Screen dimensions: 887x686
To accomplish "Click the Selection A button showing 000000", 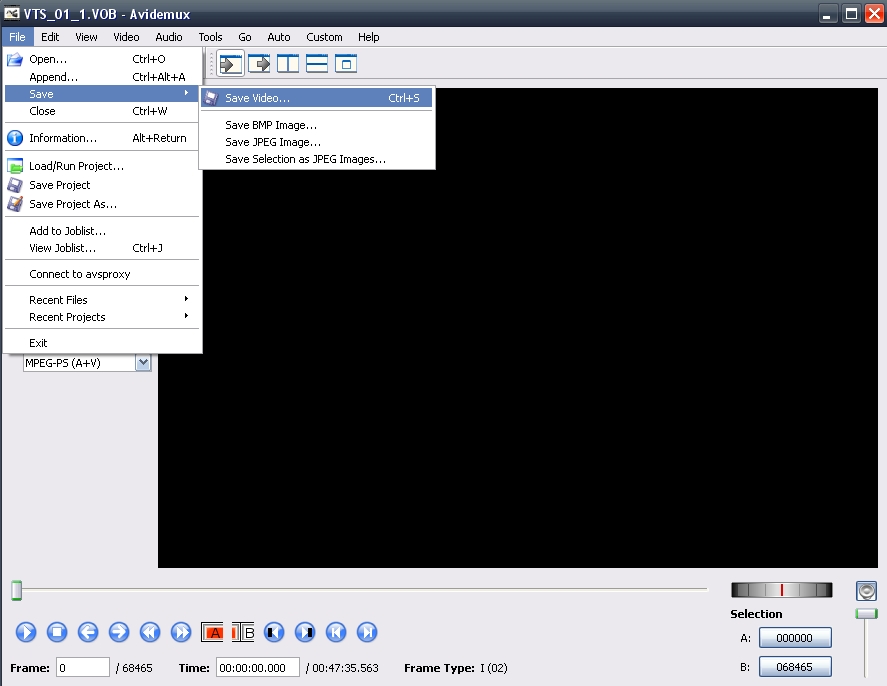I will [x=795, y=638].
